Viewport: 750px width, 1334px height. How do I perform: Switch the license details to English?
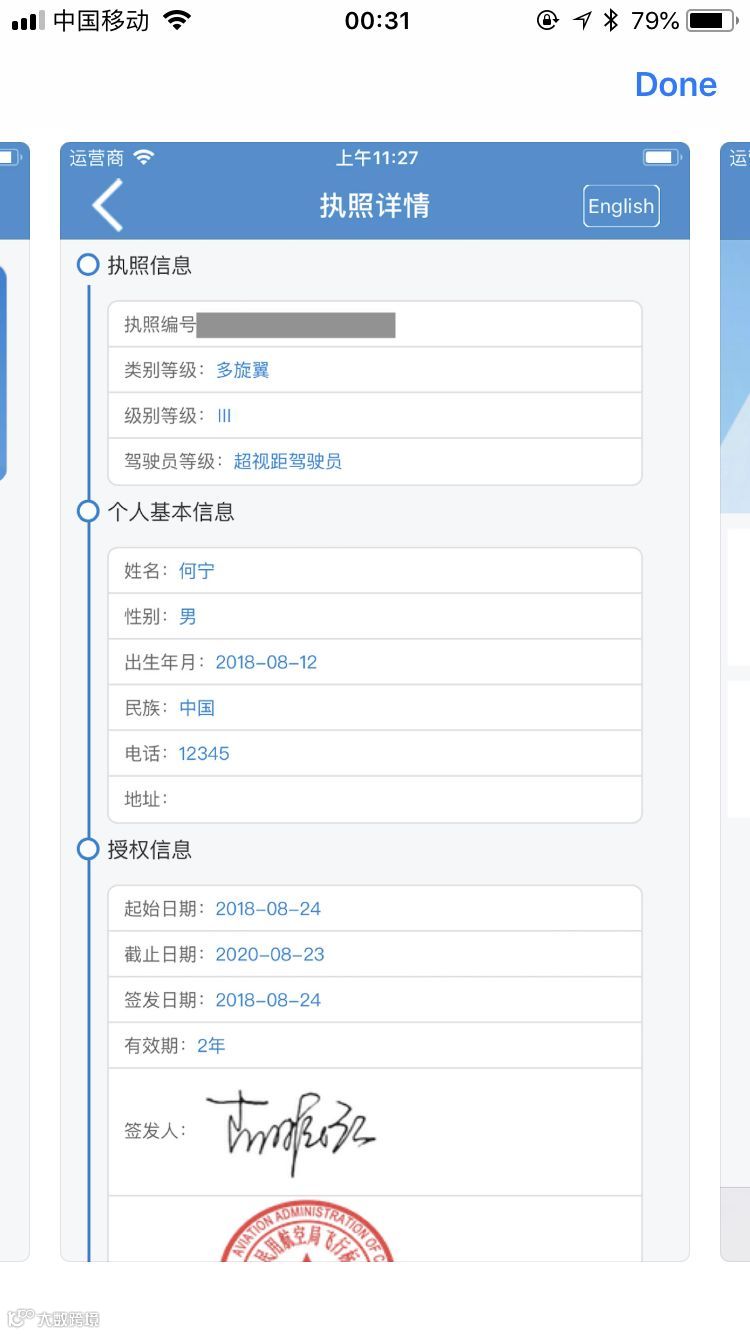pos(621,206)
